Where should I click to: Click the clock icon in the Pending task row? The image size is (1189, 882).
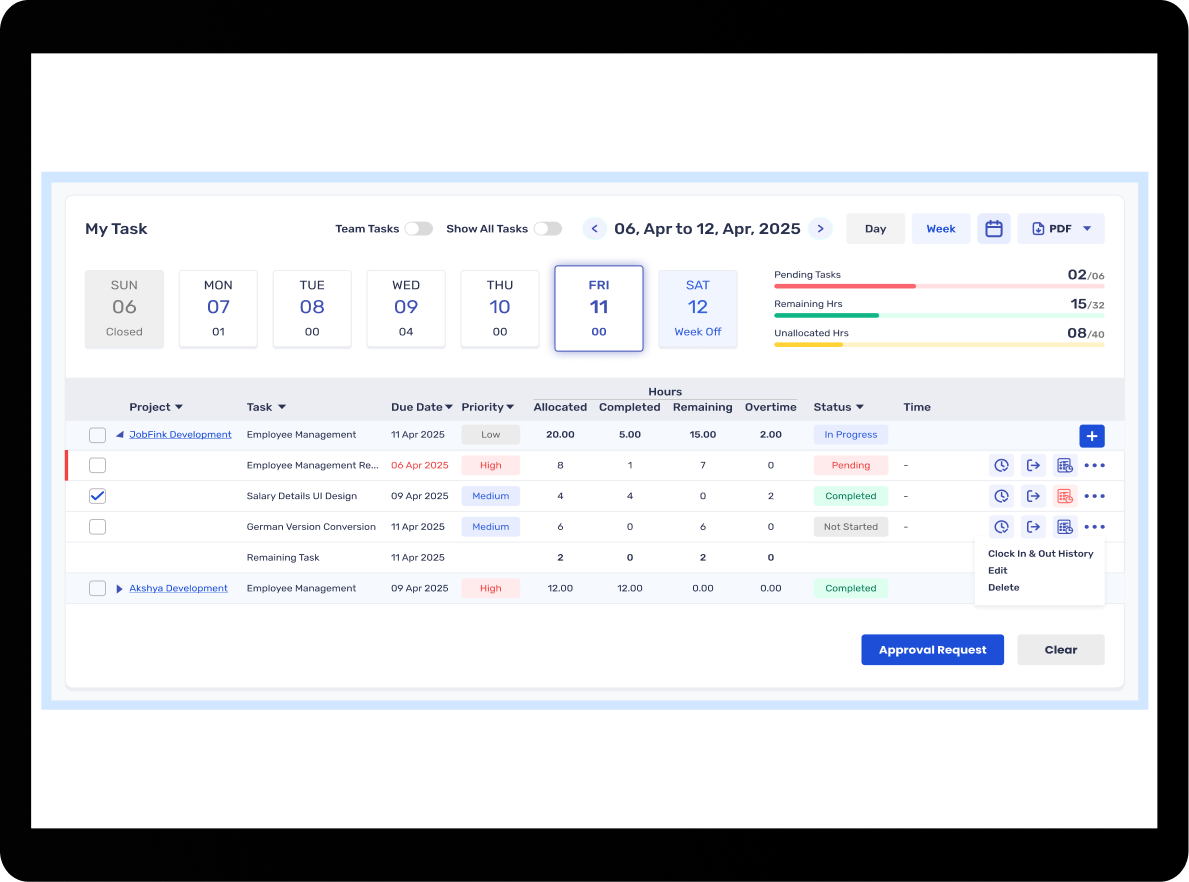point(1001,465)
